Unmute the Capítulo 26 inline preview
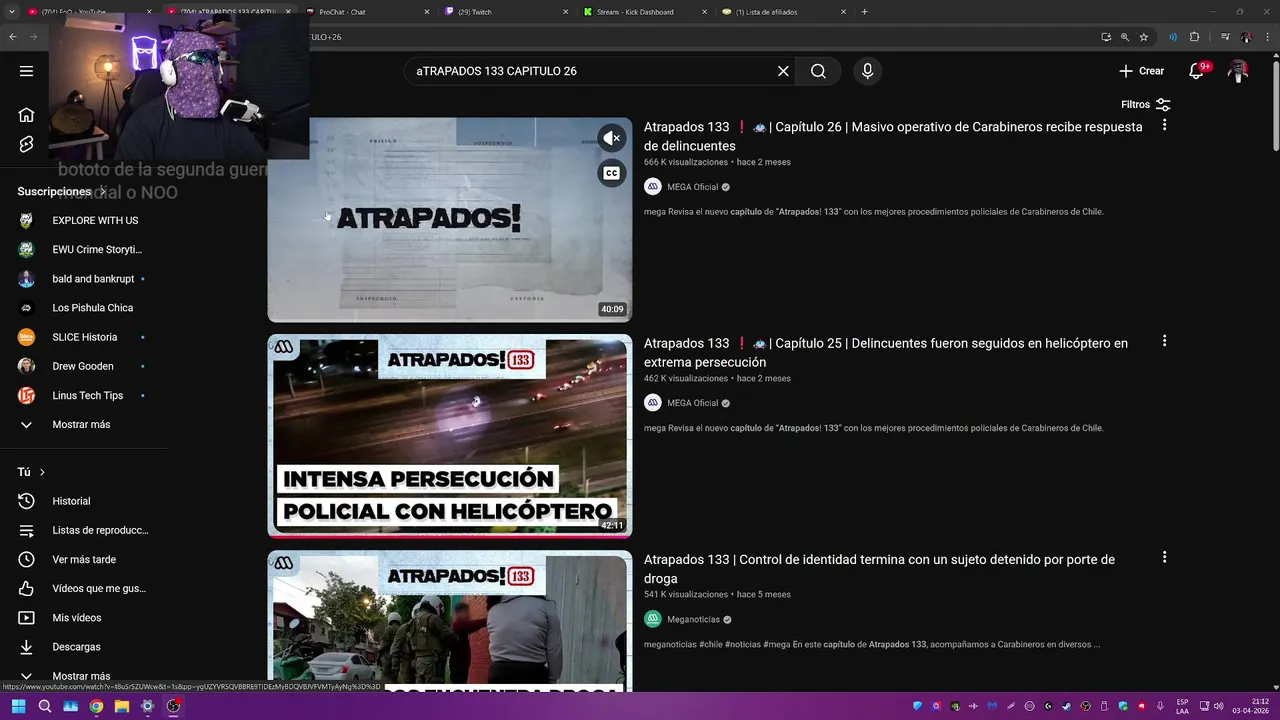This screenshot has width=1280, height=720. point(611,138)
